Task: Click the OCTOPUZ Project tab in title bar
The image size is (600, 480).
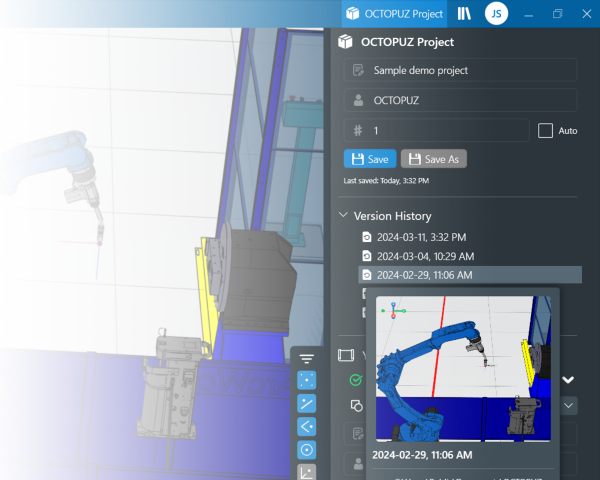Action: pyautogui.click(x=394, y=14)
